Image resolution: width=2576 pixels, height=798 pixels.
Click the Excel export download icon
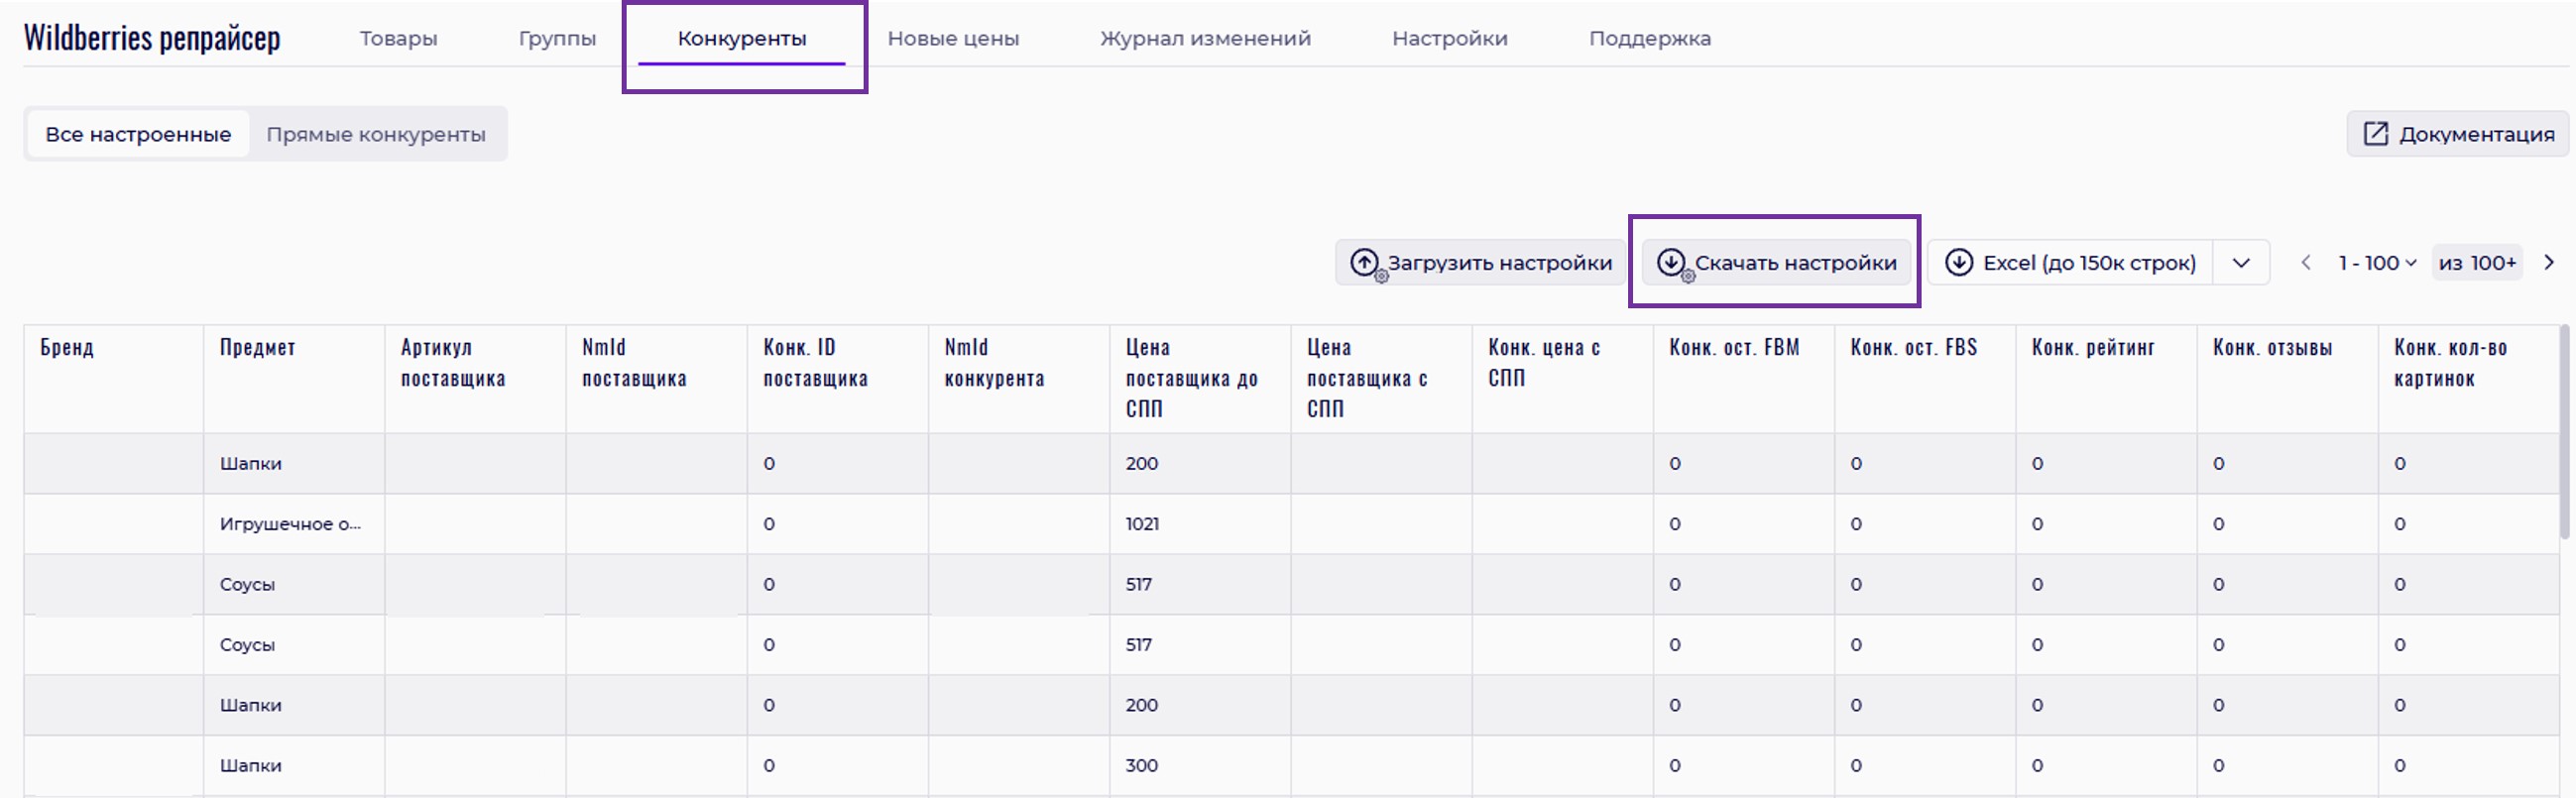pyautogui.click(x=1958, y=262)
